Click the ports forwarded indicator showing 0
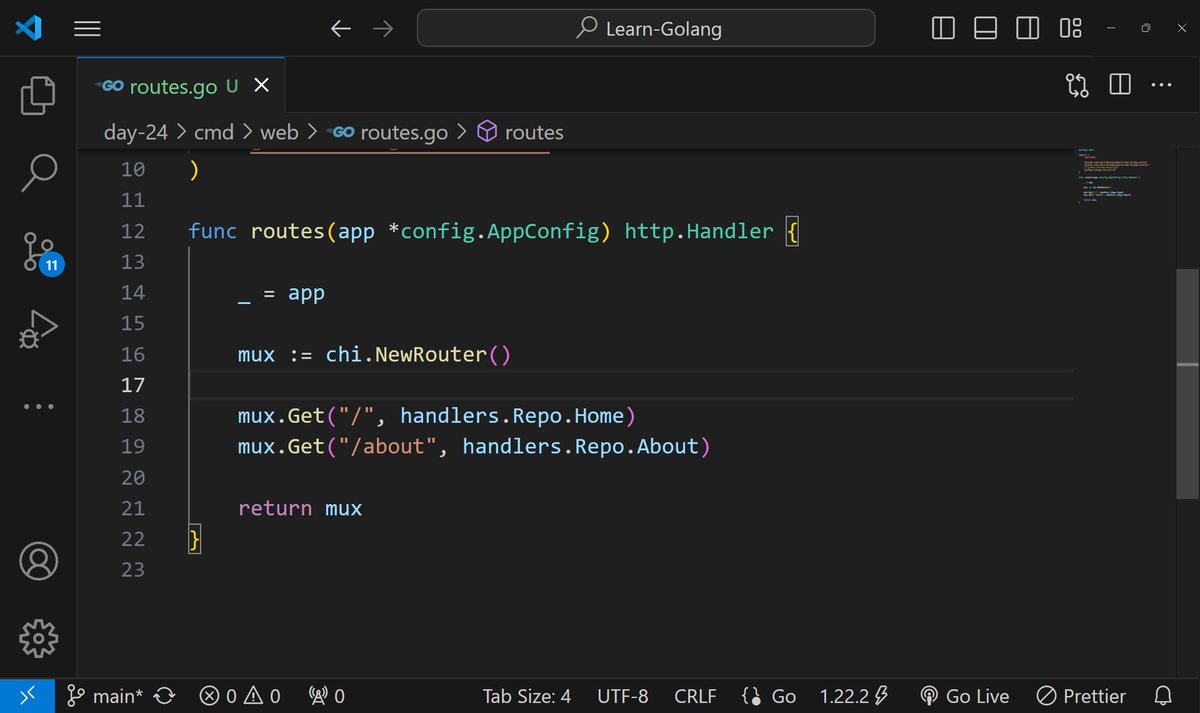The image size is (1200, 713). click(327, 696)
